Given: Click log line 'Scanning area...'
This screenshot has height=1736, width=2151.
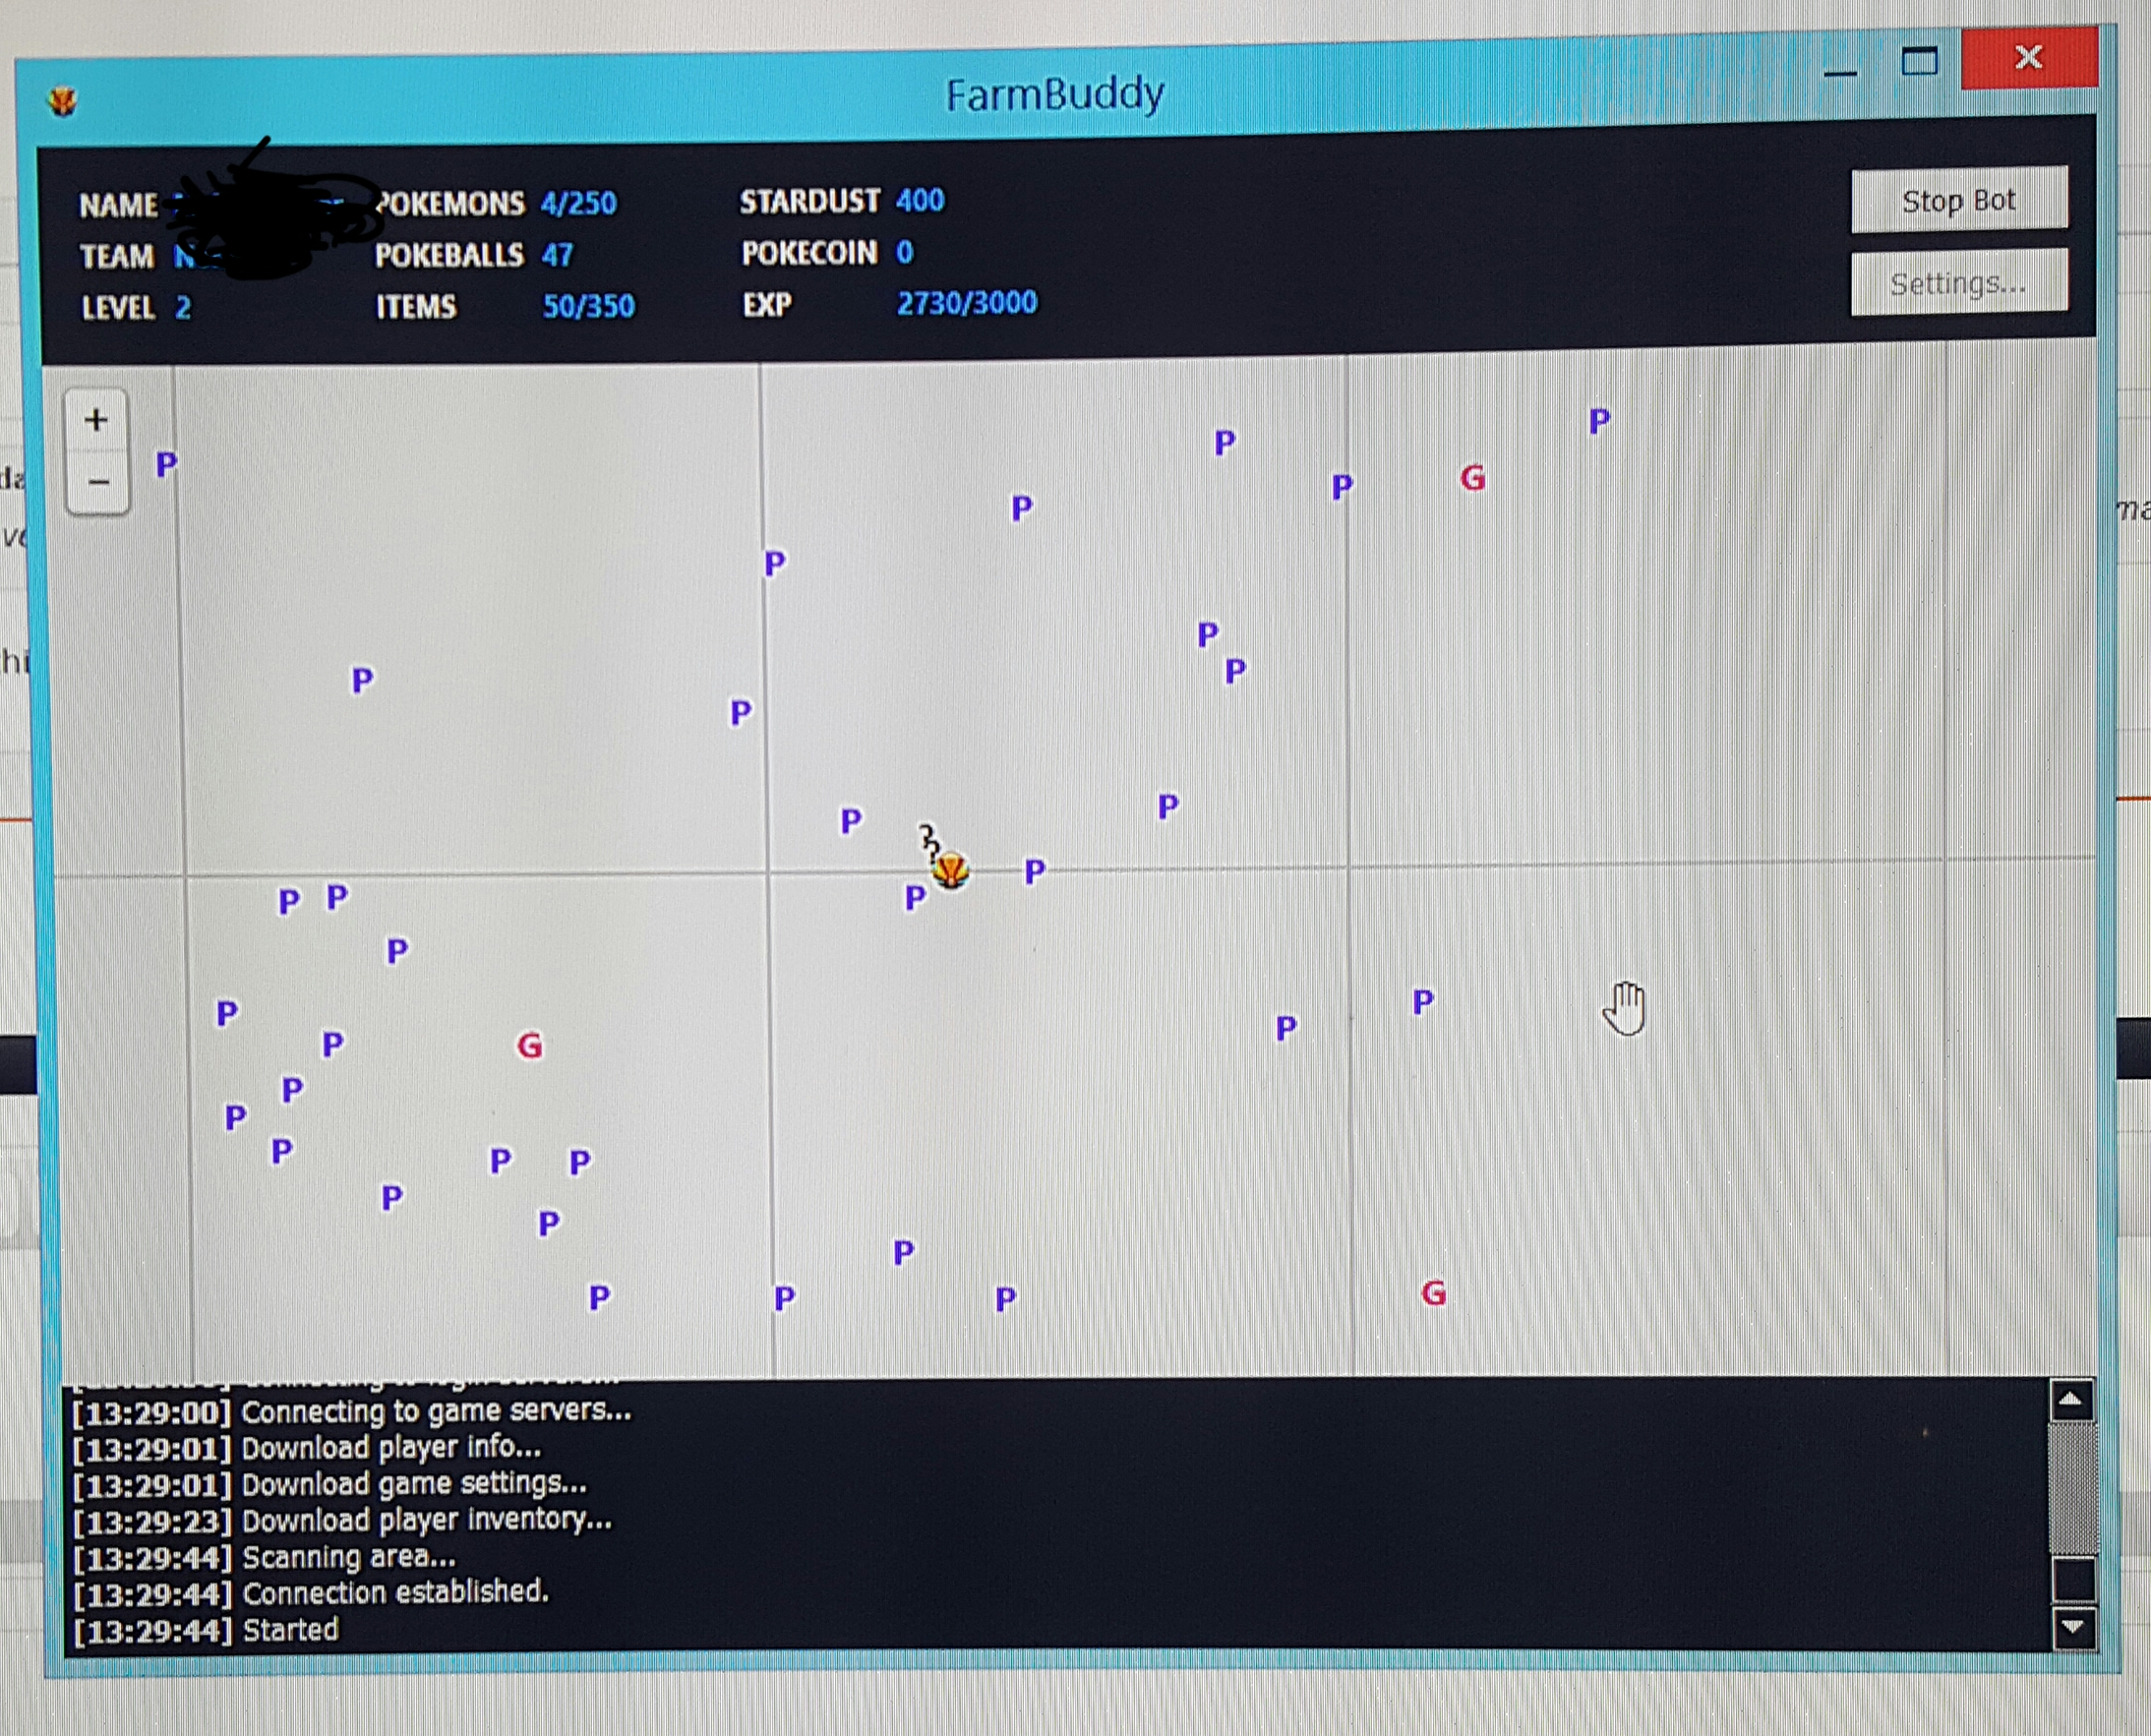Looking at the screenshot, I should (x=264, y=1557).
